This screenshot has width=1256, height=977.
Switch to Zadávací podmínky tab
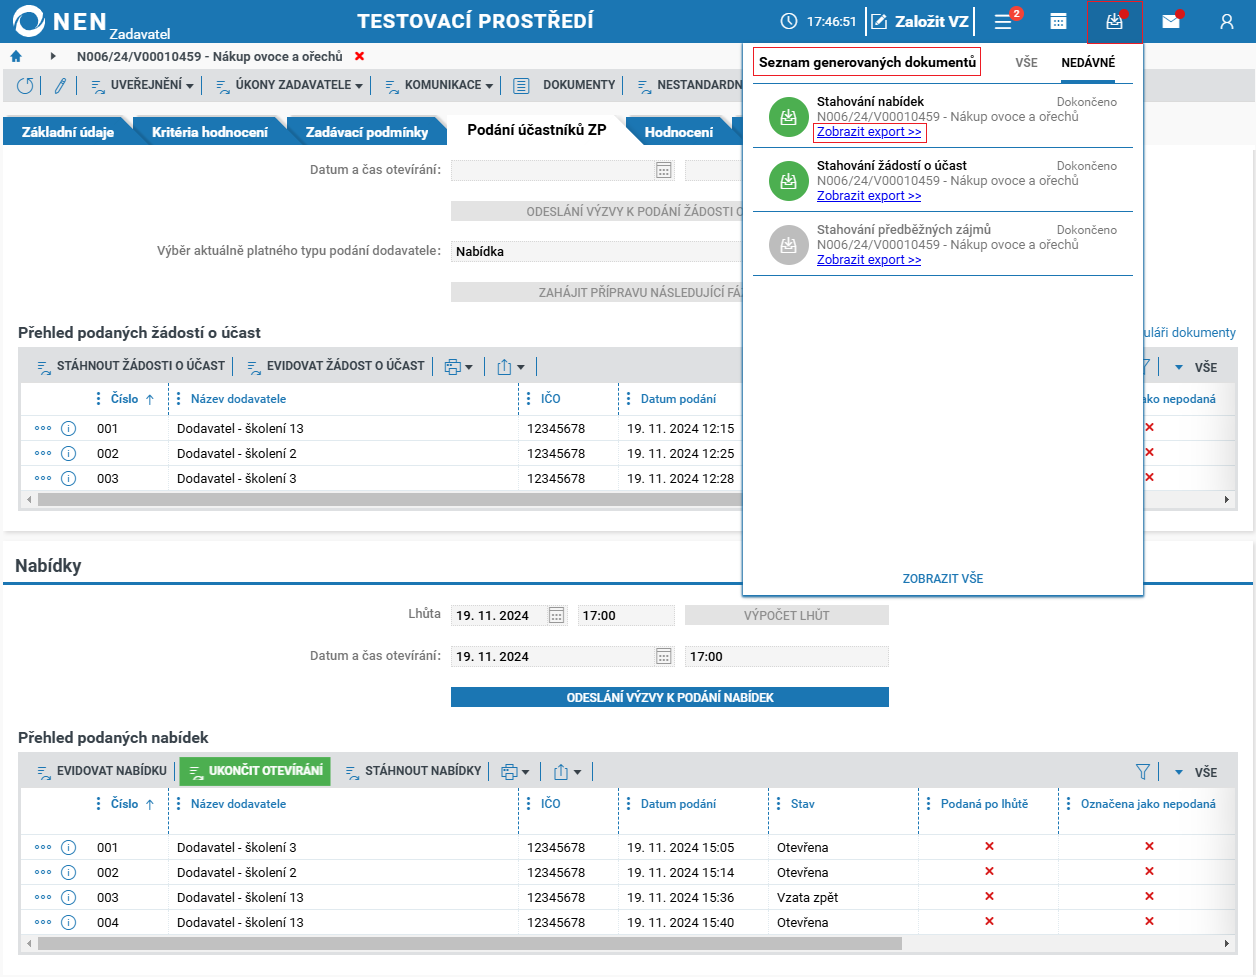[x=367, y=132]
